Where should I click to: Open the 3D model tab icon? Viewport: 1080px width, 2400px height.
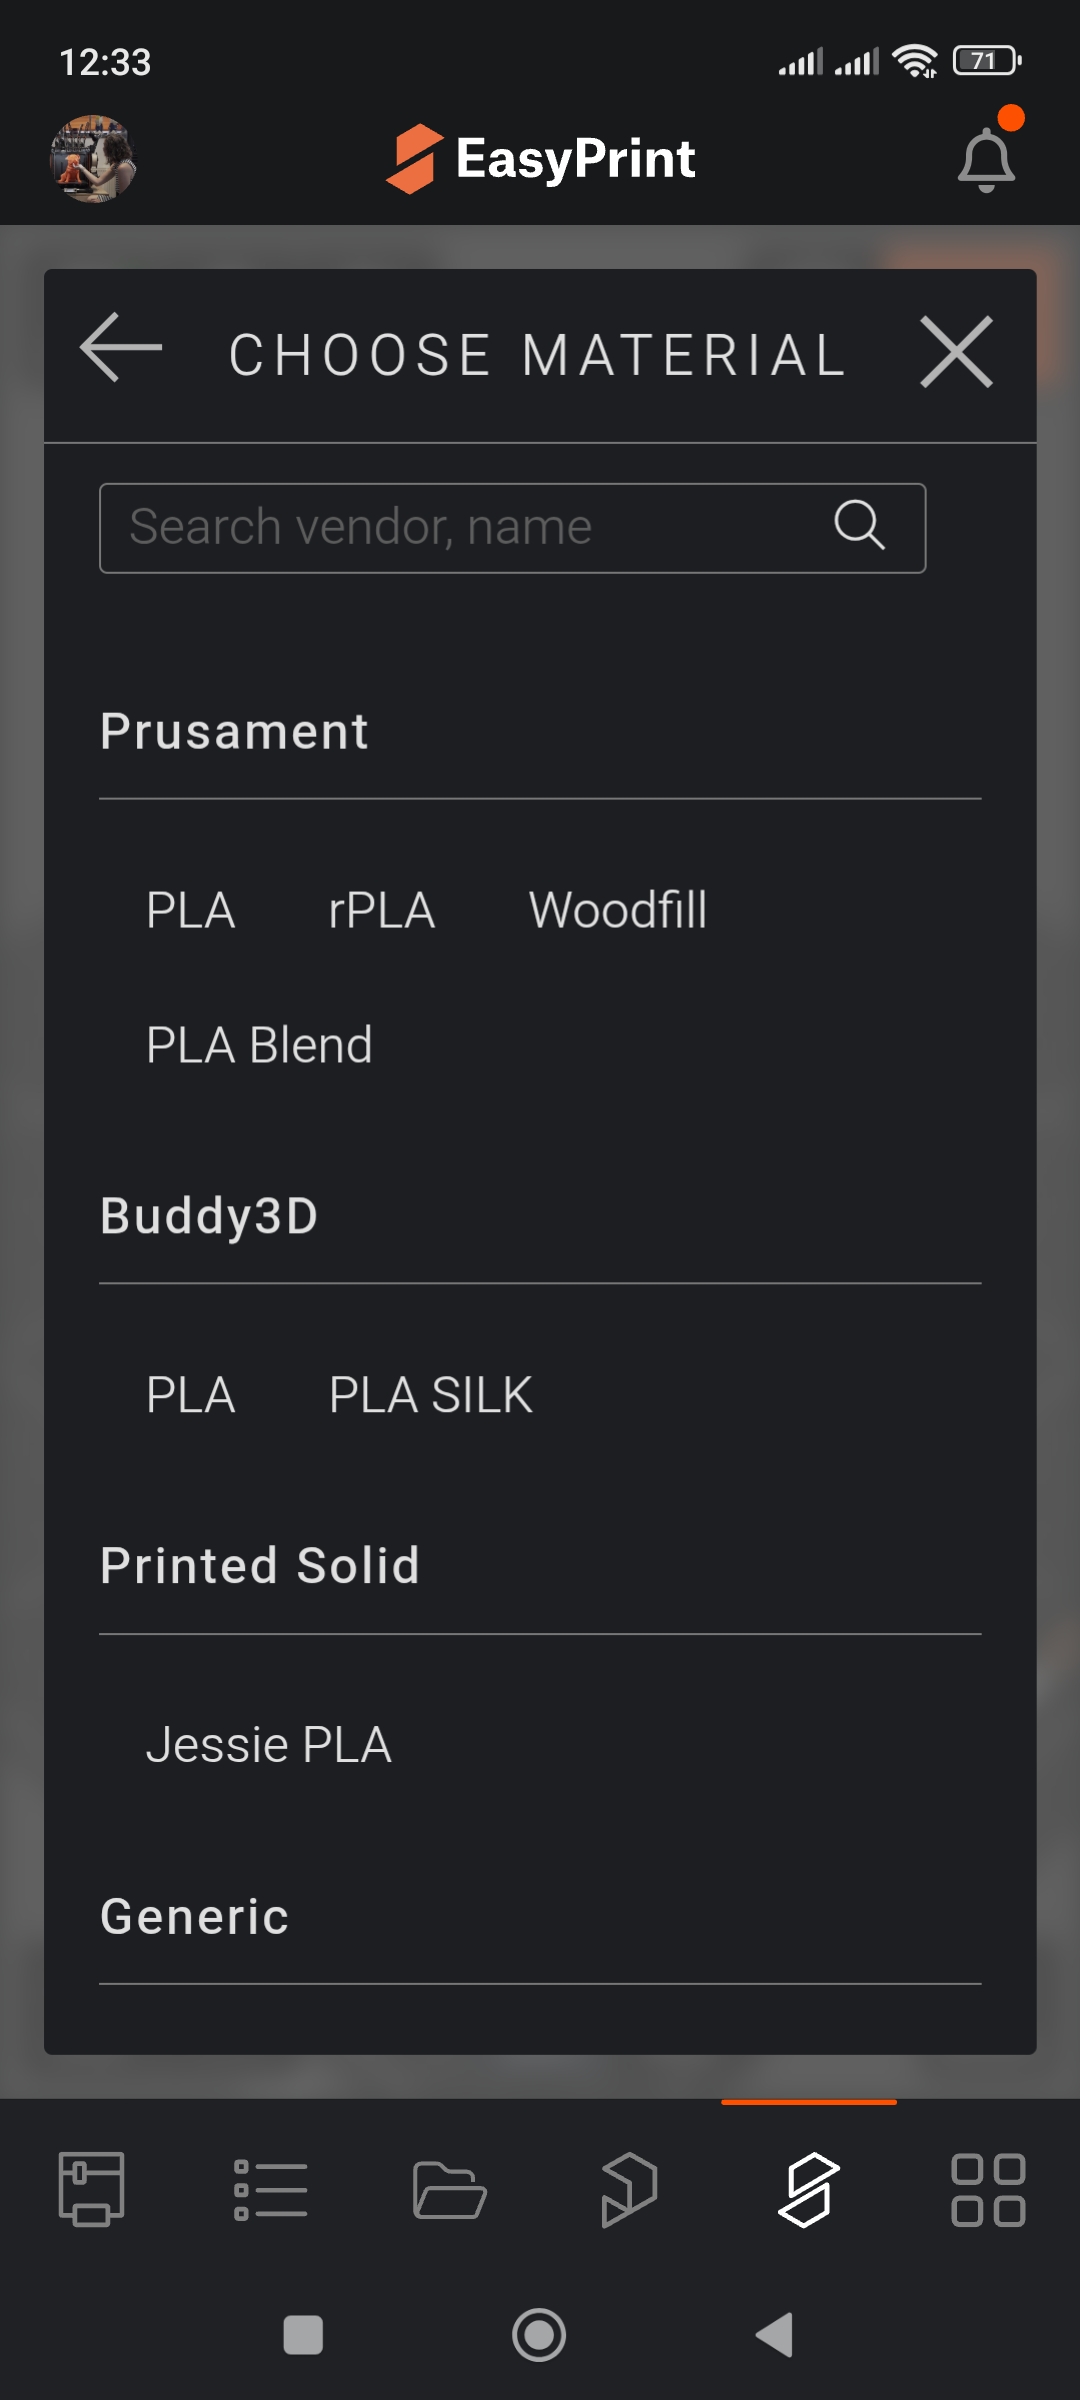pos(629,2189)
